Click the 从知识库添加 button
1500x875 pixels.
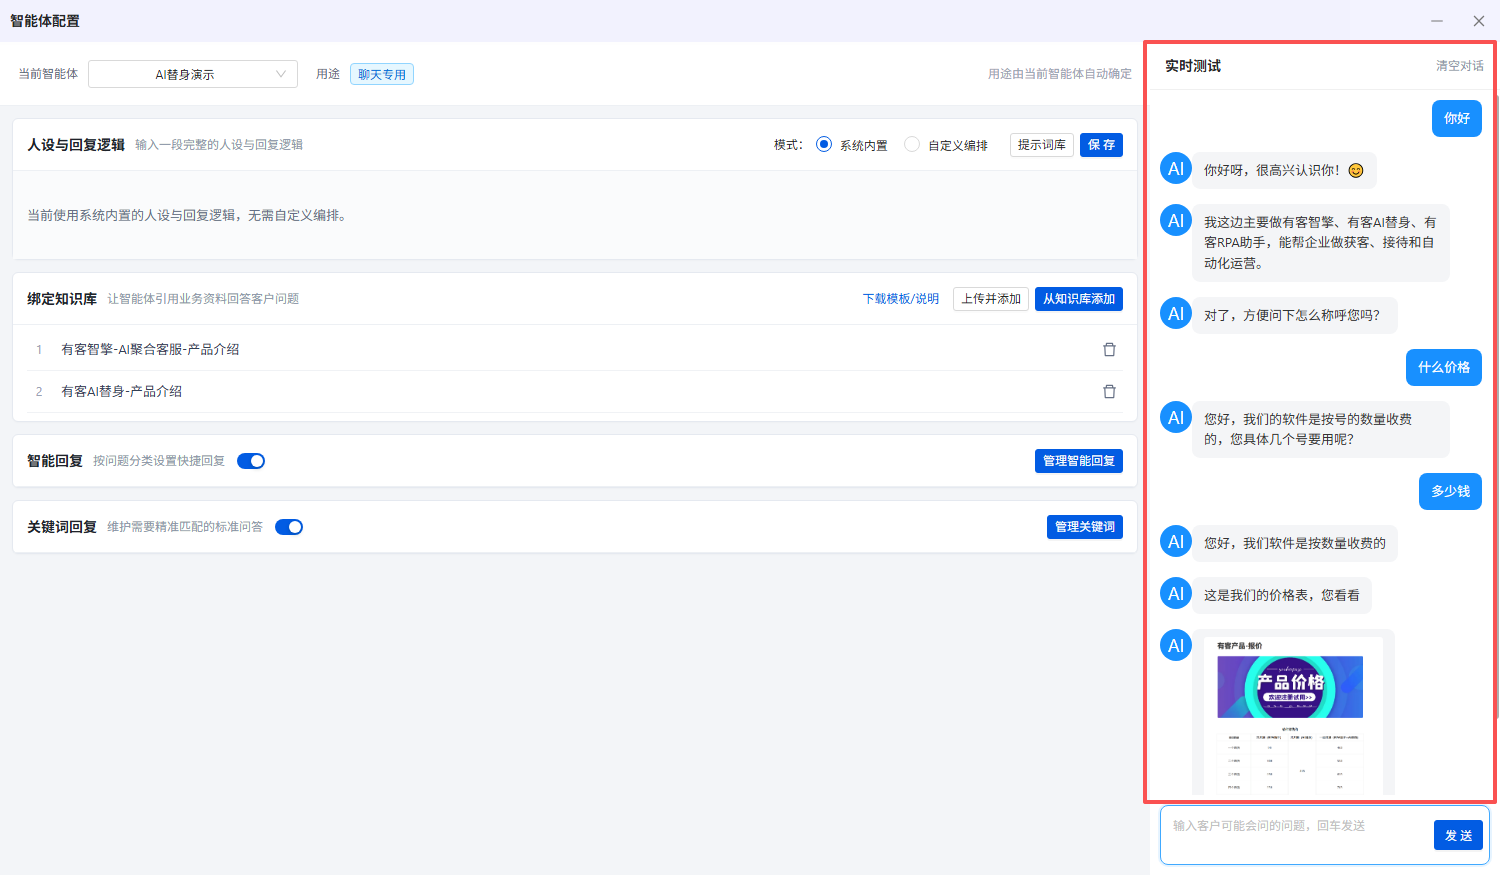pyautogui.click(x=1079, y=299)
